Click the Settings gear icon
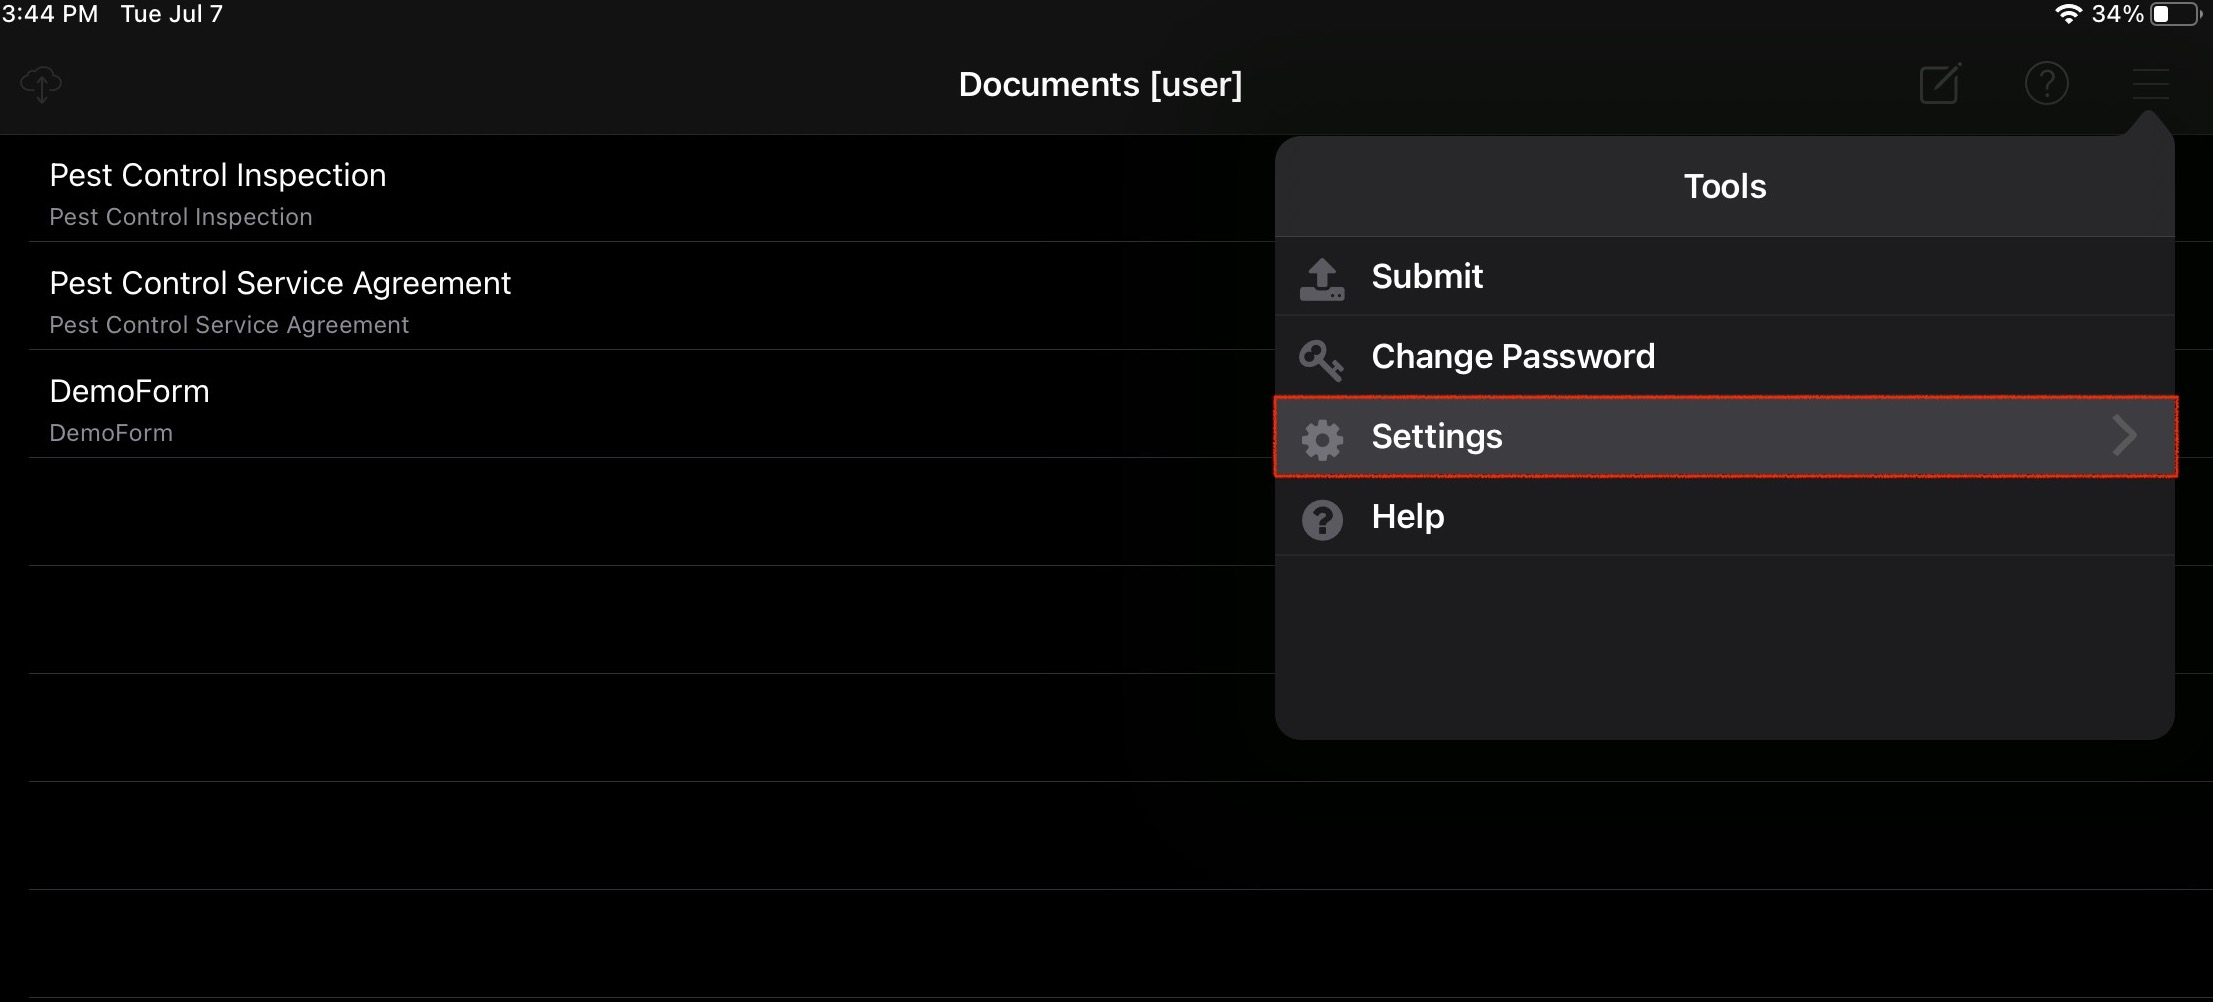The image size is (2213, 1002). tap(1322, 439)
